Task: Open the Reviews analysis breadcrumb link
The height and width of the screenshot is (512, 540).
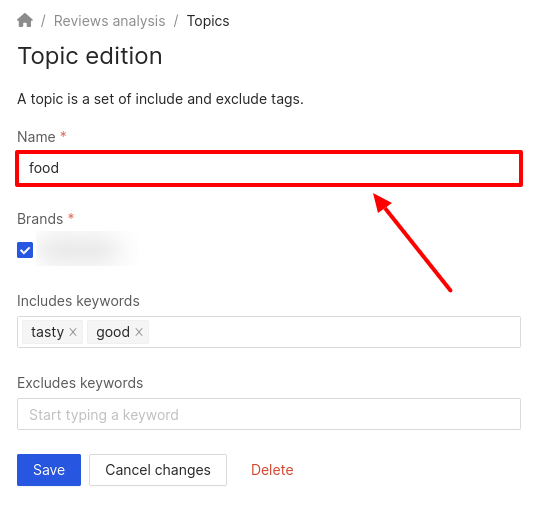Action: point(110,21)
